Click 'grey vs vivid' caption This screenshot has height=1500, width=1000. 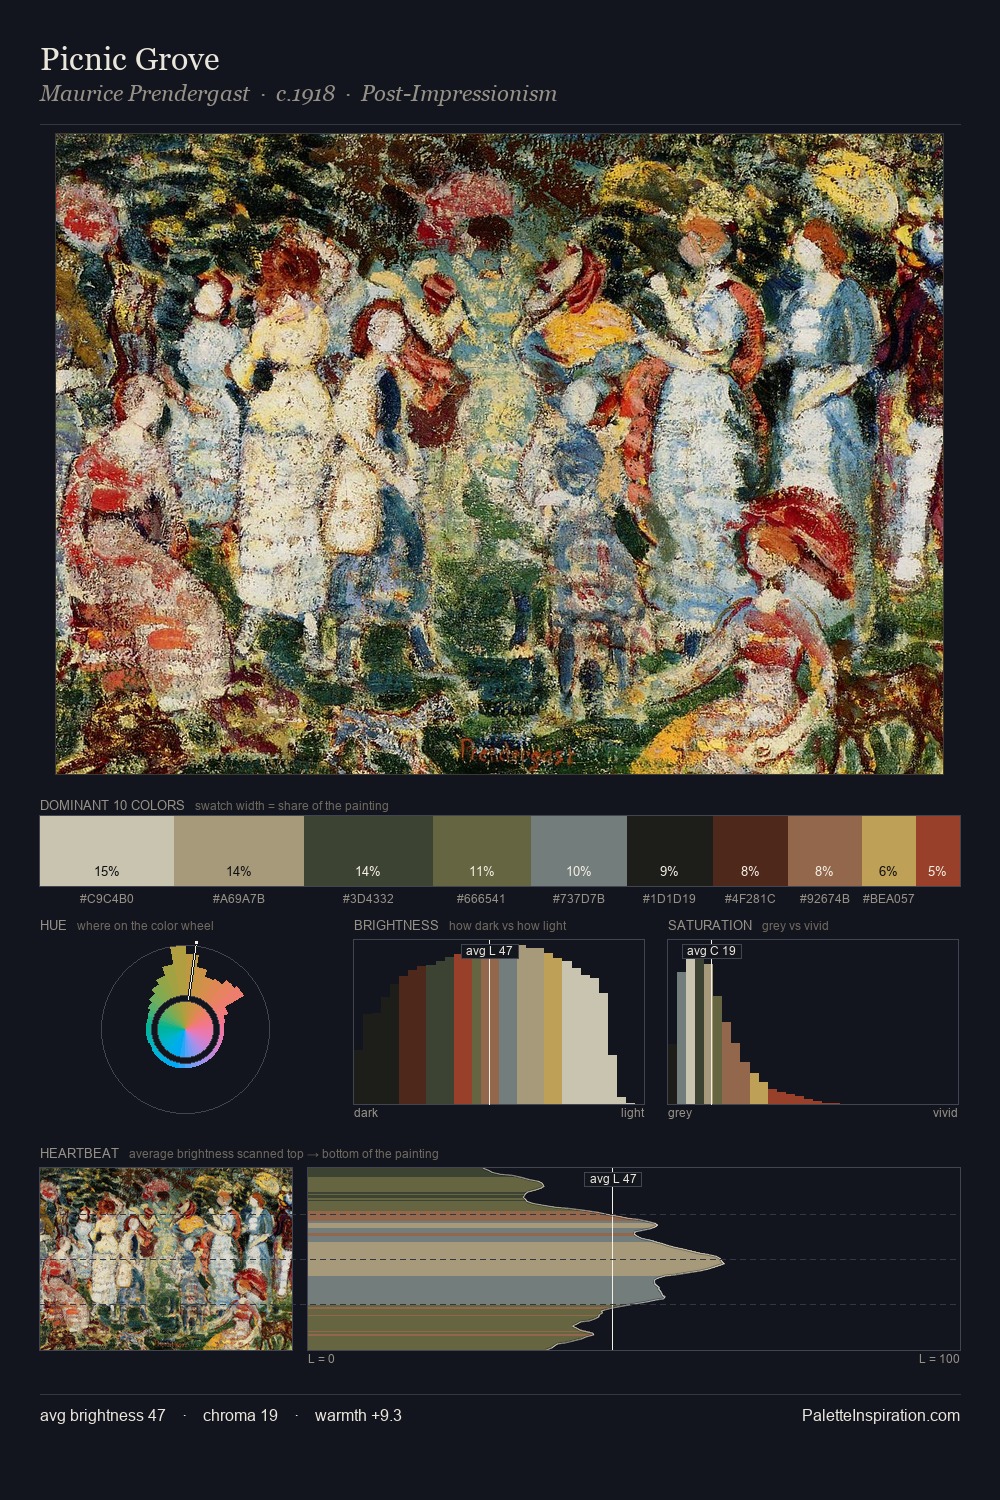pyautogui.click(x=795, y=926)
